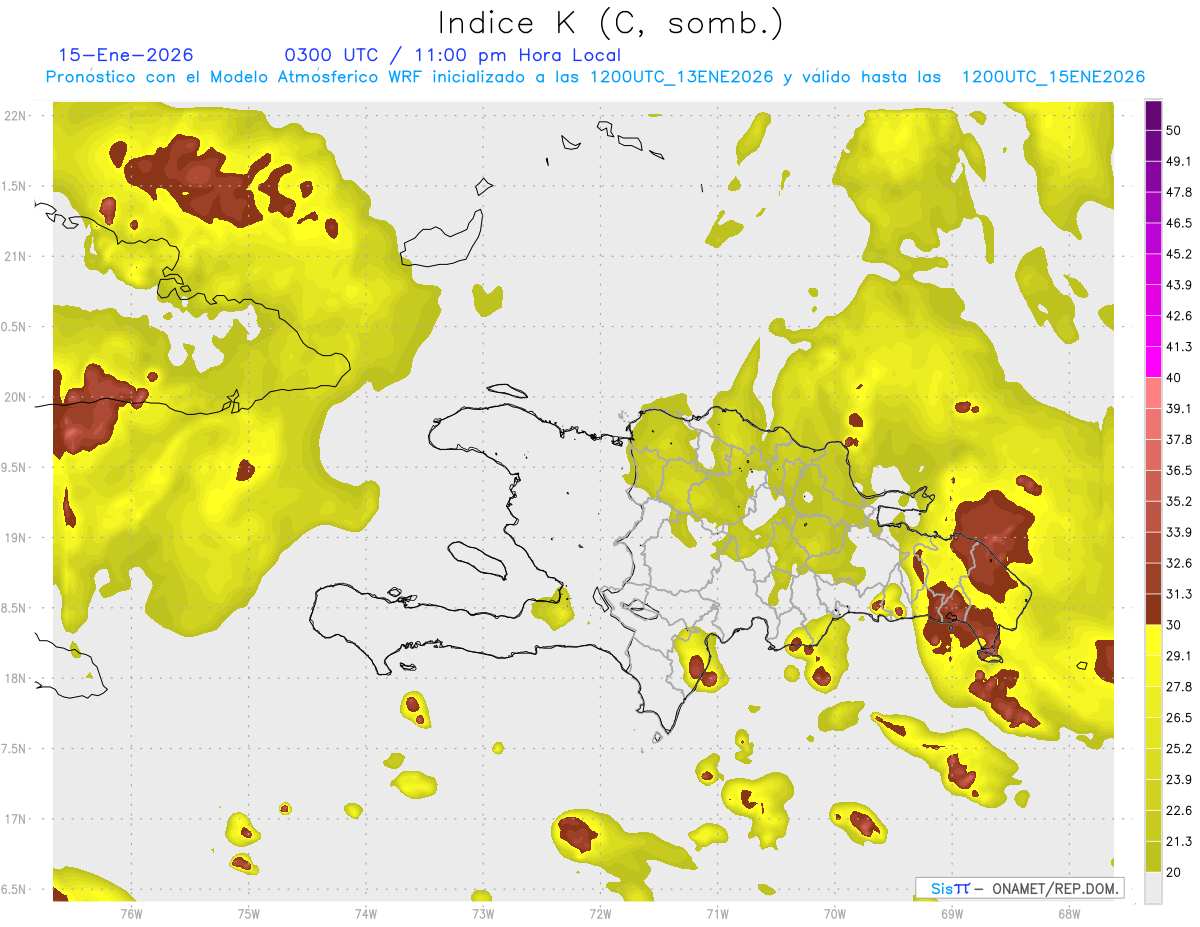1200x927 pixels.
Task: Select the time text "0300 UTC / 11:00 pm Hora Local"
Action: 453,55
